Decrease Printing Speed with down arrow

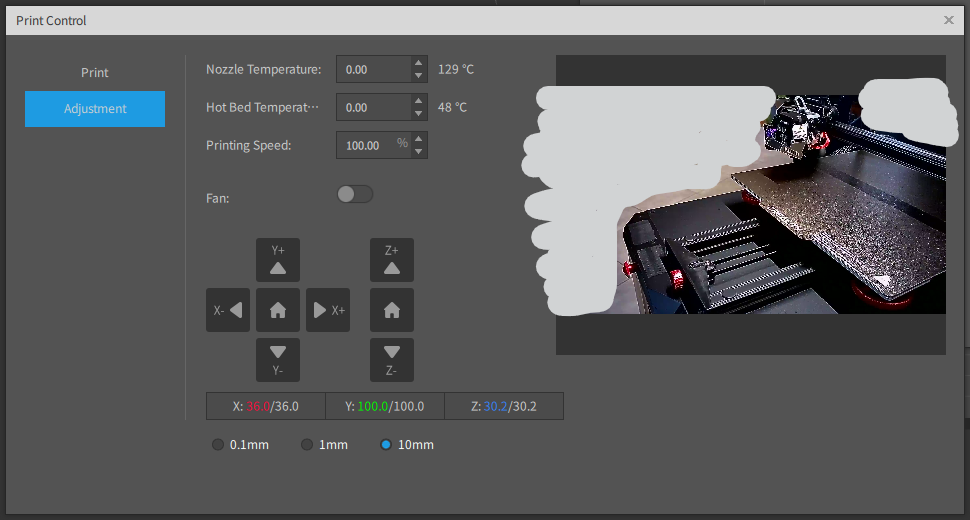point(419,151)
